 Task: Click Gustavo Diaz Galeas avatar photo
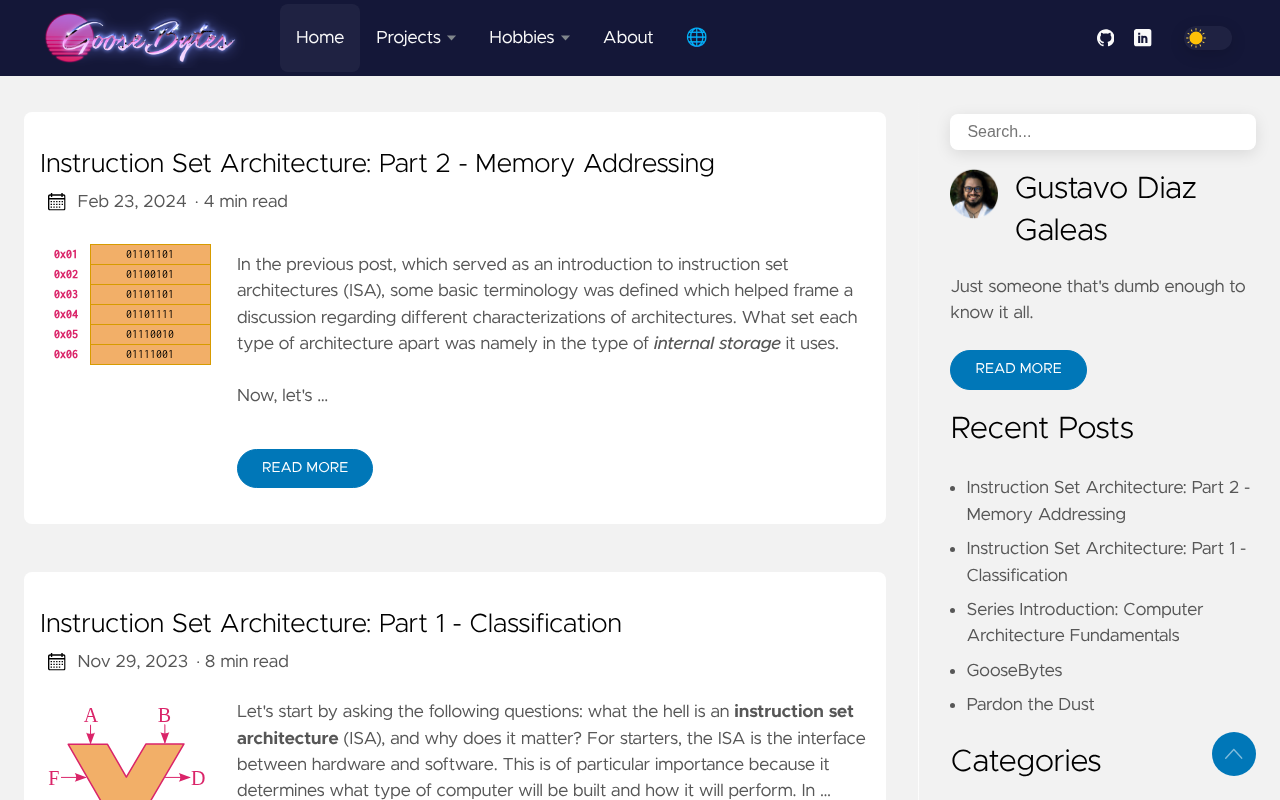(x=974, y=194)
